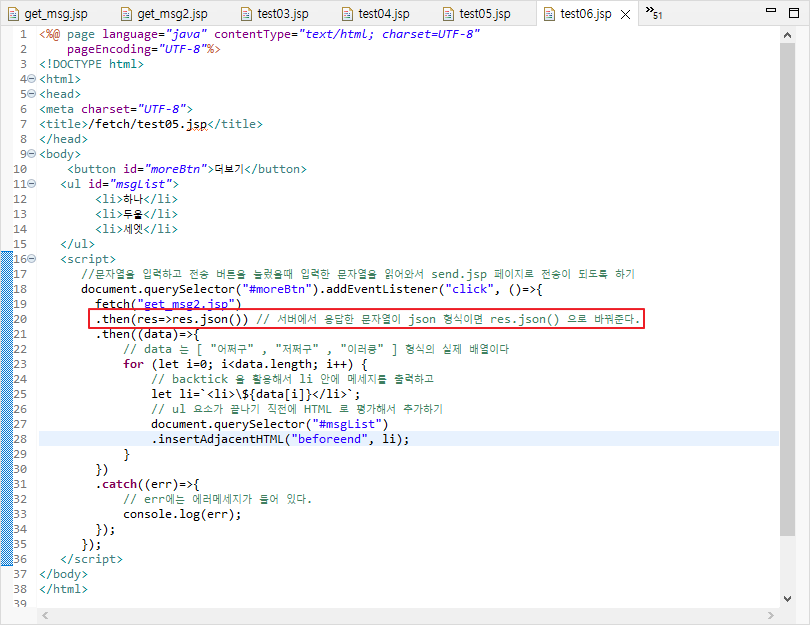Click the test05.jsp file icon
The height and width of the screenshot is (625, 810).
(x=449, y=14)
